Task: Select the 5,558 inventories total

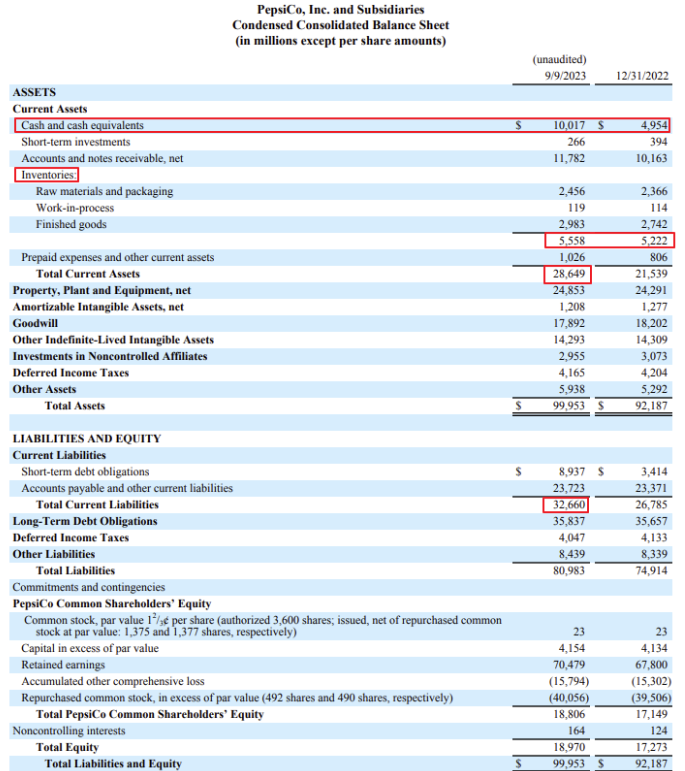Action: pyautogui.click(x=571, y=241)
